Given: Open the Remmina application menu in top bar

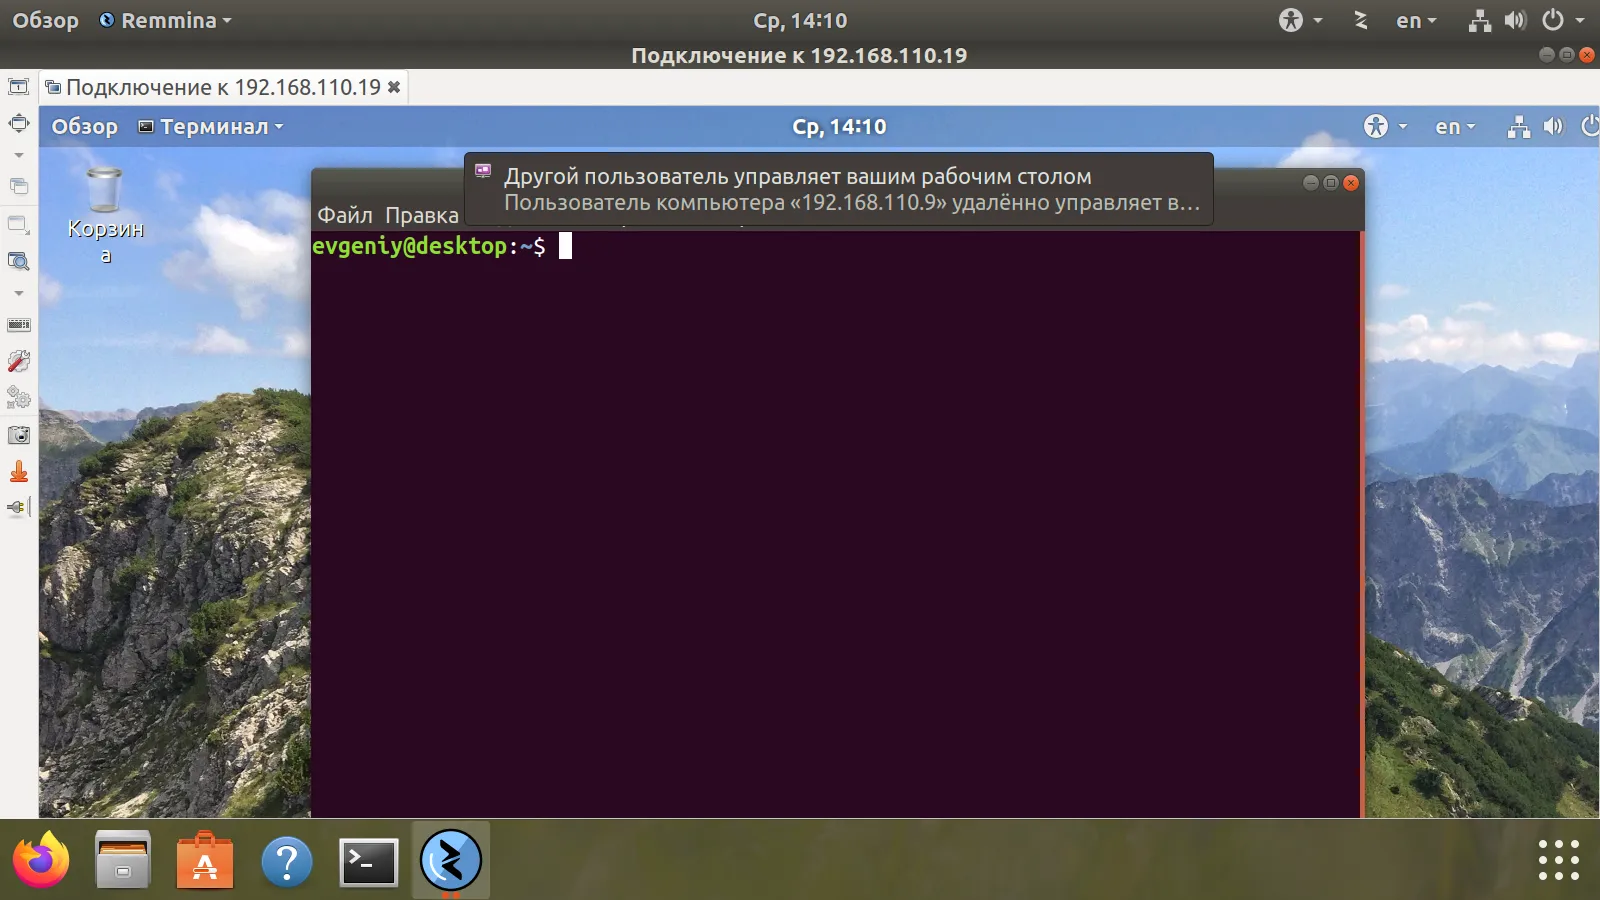Looking at the screenshot, I should pyautogui.click(x=165, y=20).
